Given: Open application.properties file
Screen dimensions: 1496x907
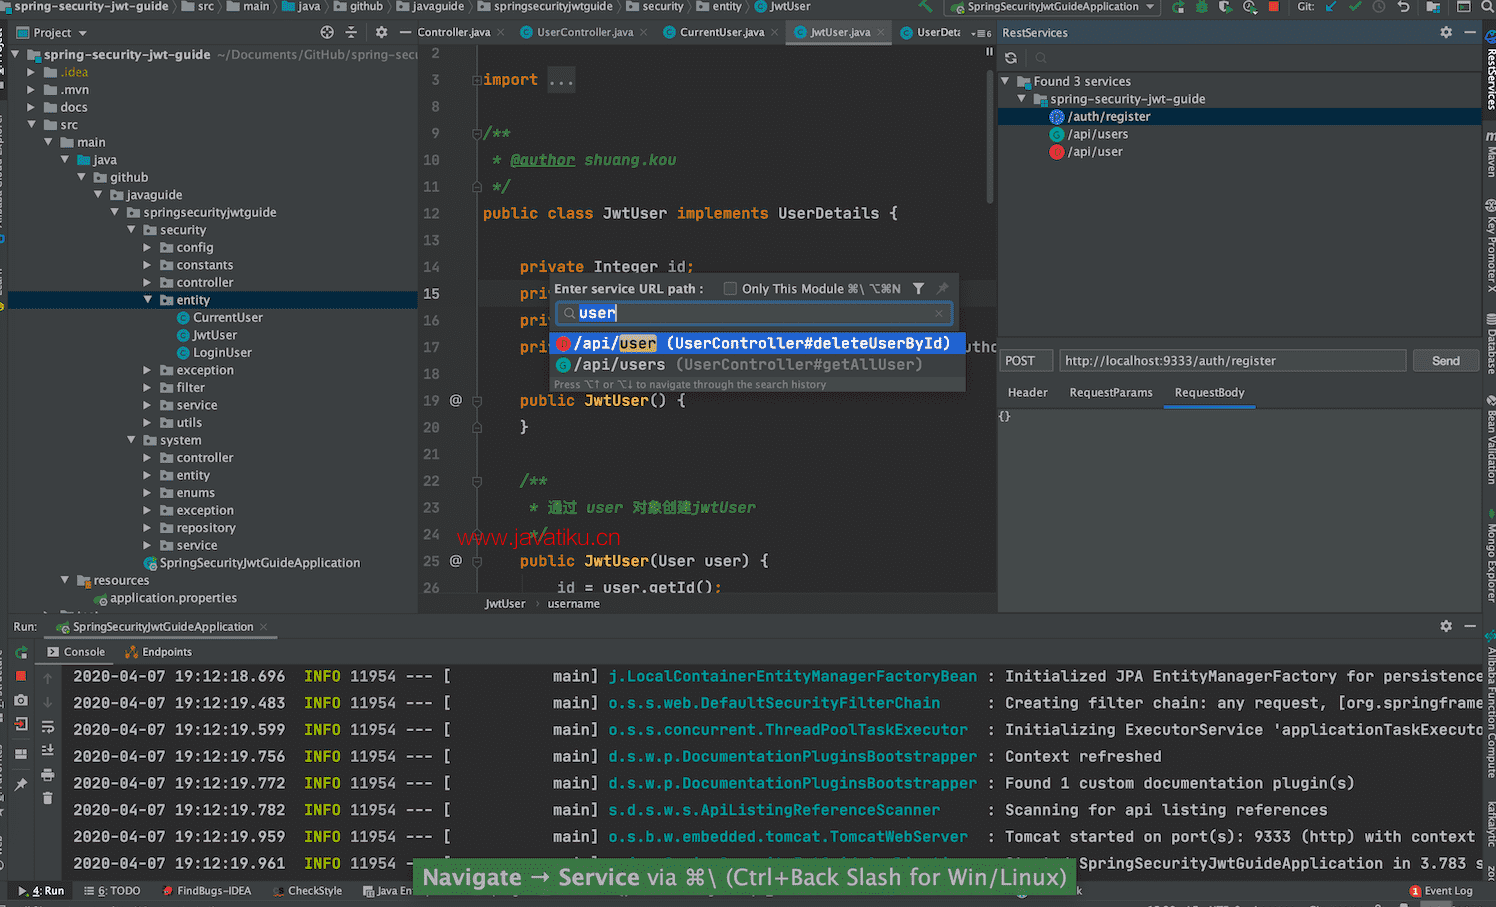Looking at the screenshot, I should [x=173, y=598].
